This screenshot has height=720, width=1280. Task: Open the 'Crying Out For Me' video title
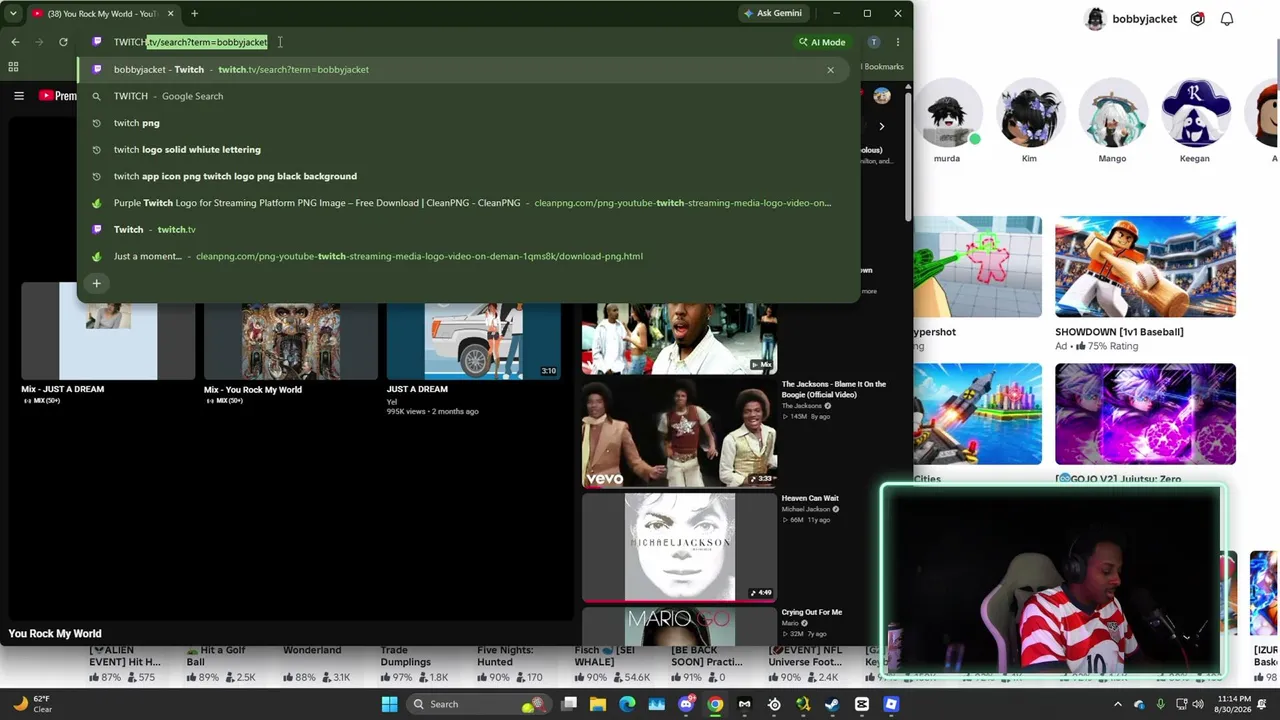(812, 612)
